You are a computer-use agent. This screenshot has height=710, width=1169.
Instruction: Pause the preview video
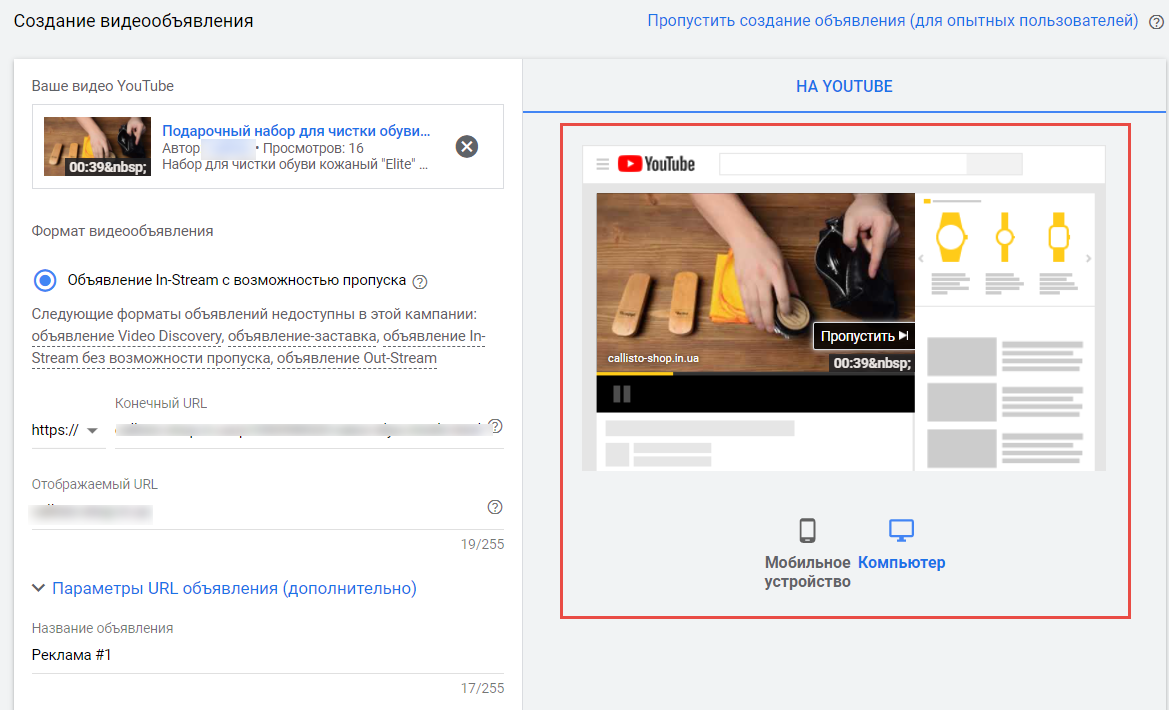point(621,394)
